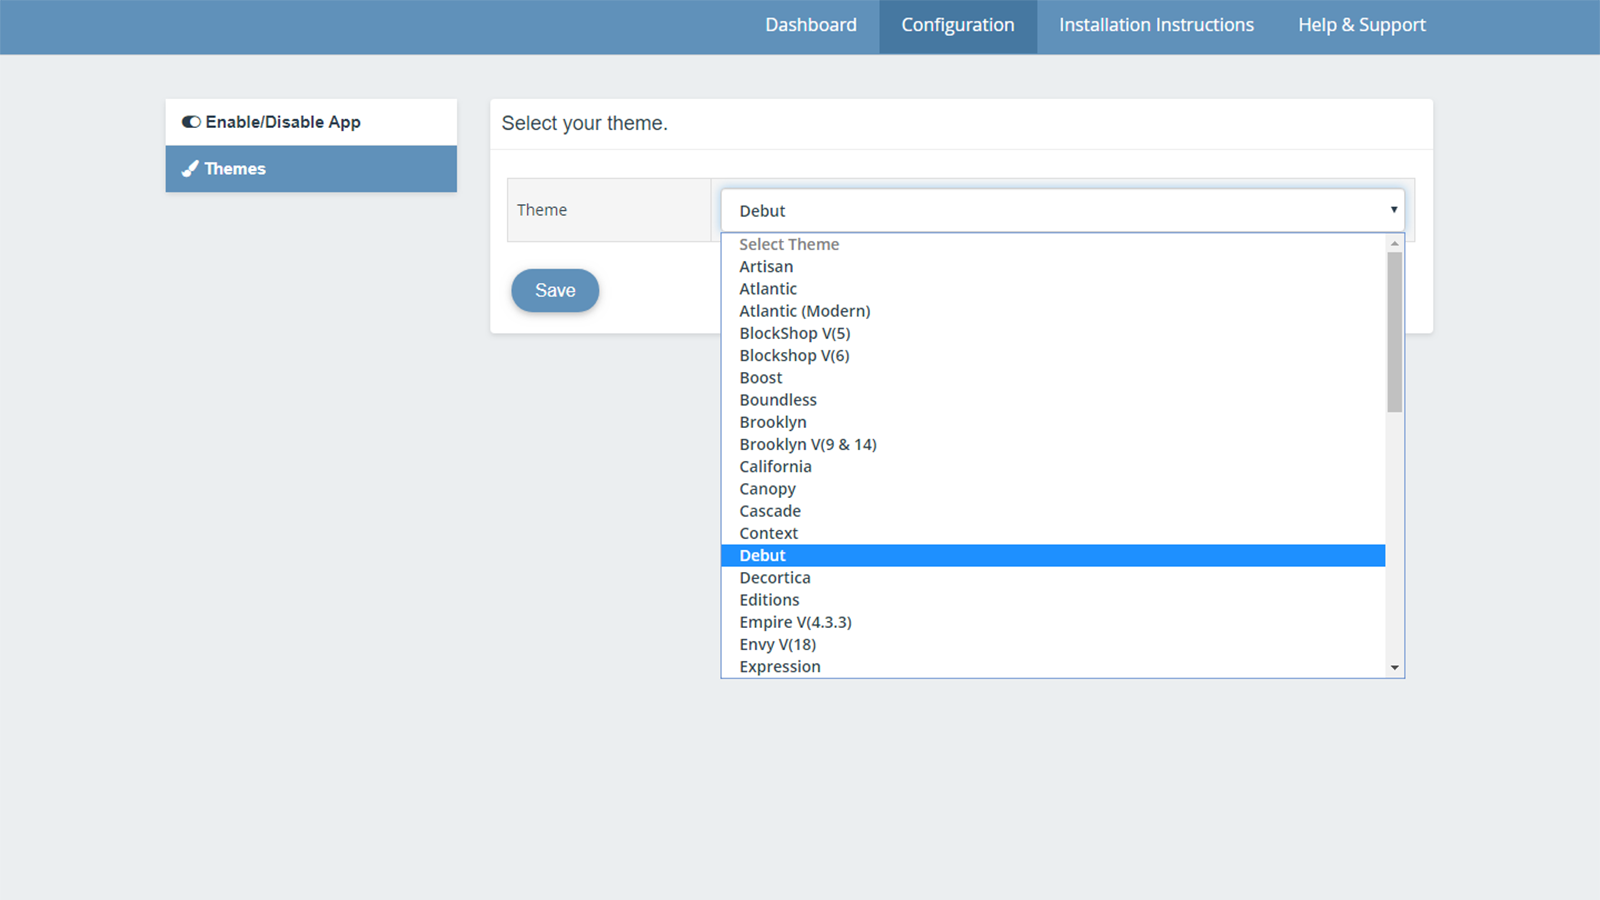Viewport: 1600px width, 900px height.
Task: Switch to the Configuration tab
Action: (x=958, y=26)
